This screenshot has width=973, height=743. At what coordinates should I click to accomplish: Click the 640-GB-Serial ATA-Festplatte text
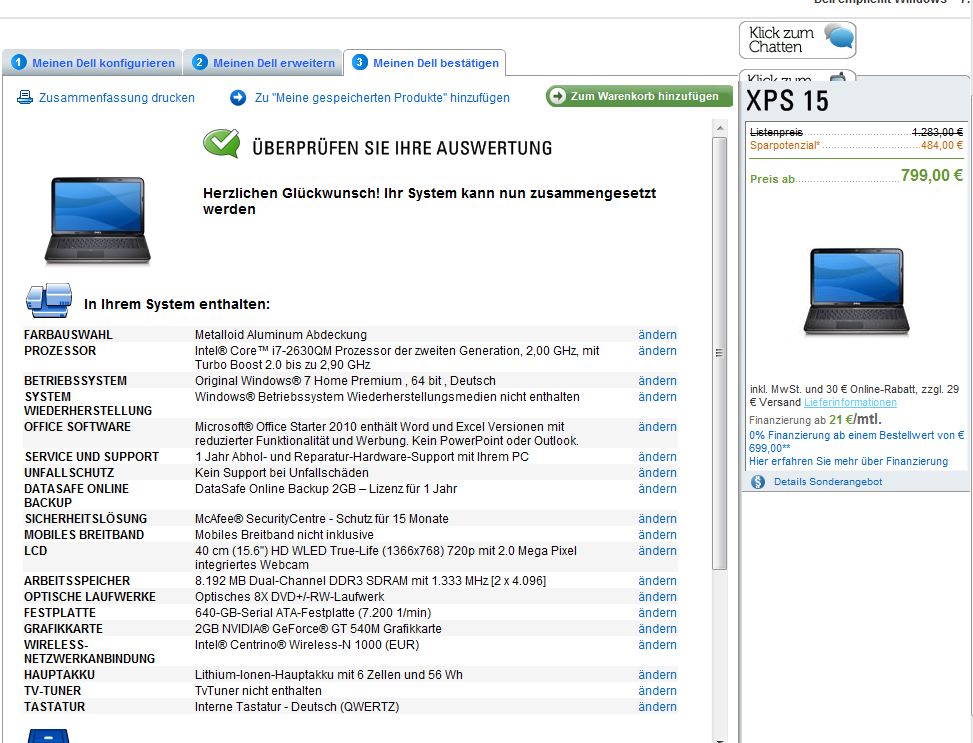[x=313, y=613]
